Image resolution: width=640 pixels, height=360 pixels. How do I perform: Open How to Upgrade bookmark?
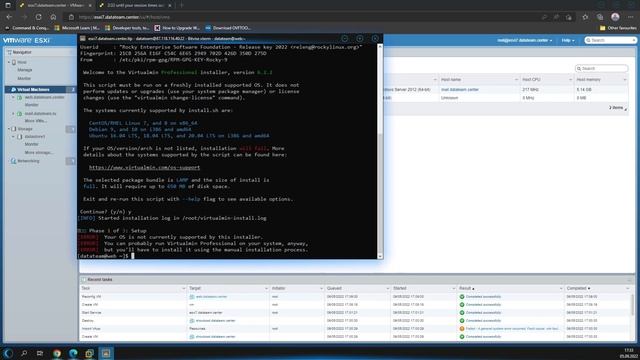coord(177,28)
